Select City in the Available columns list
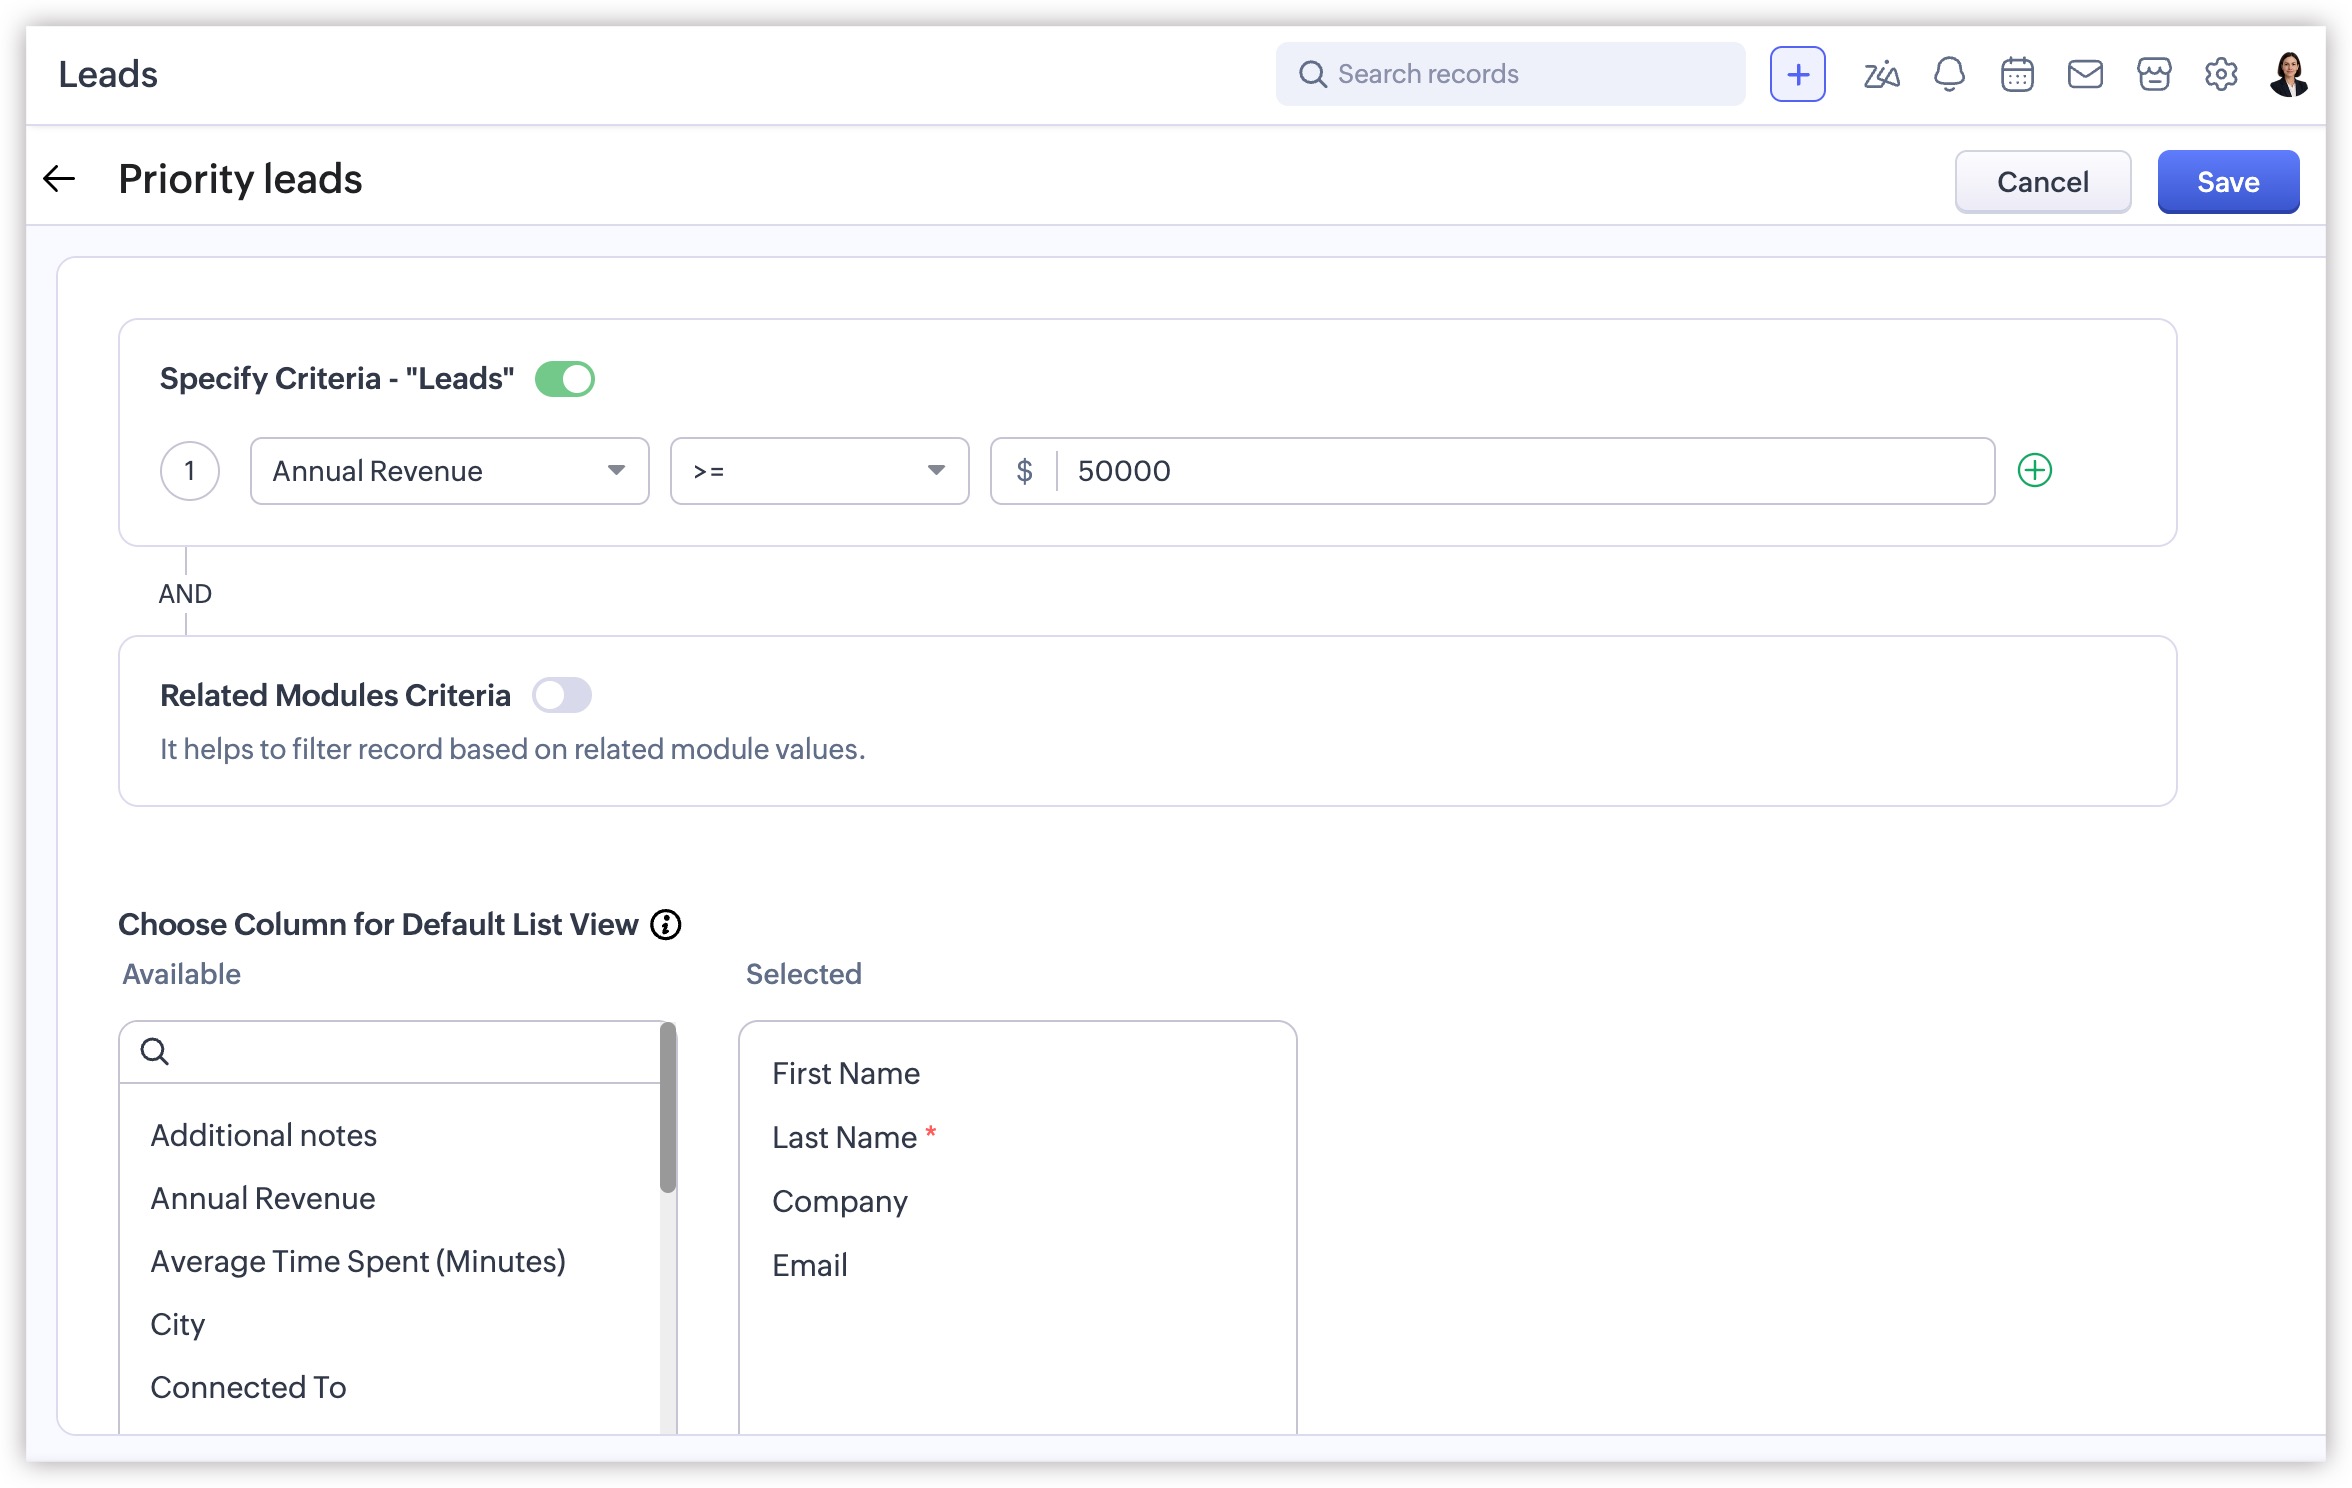The height and width of the screenshot is (1488, 2352). coord(178,1324)
